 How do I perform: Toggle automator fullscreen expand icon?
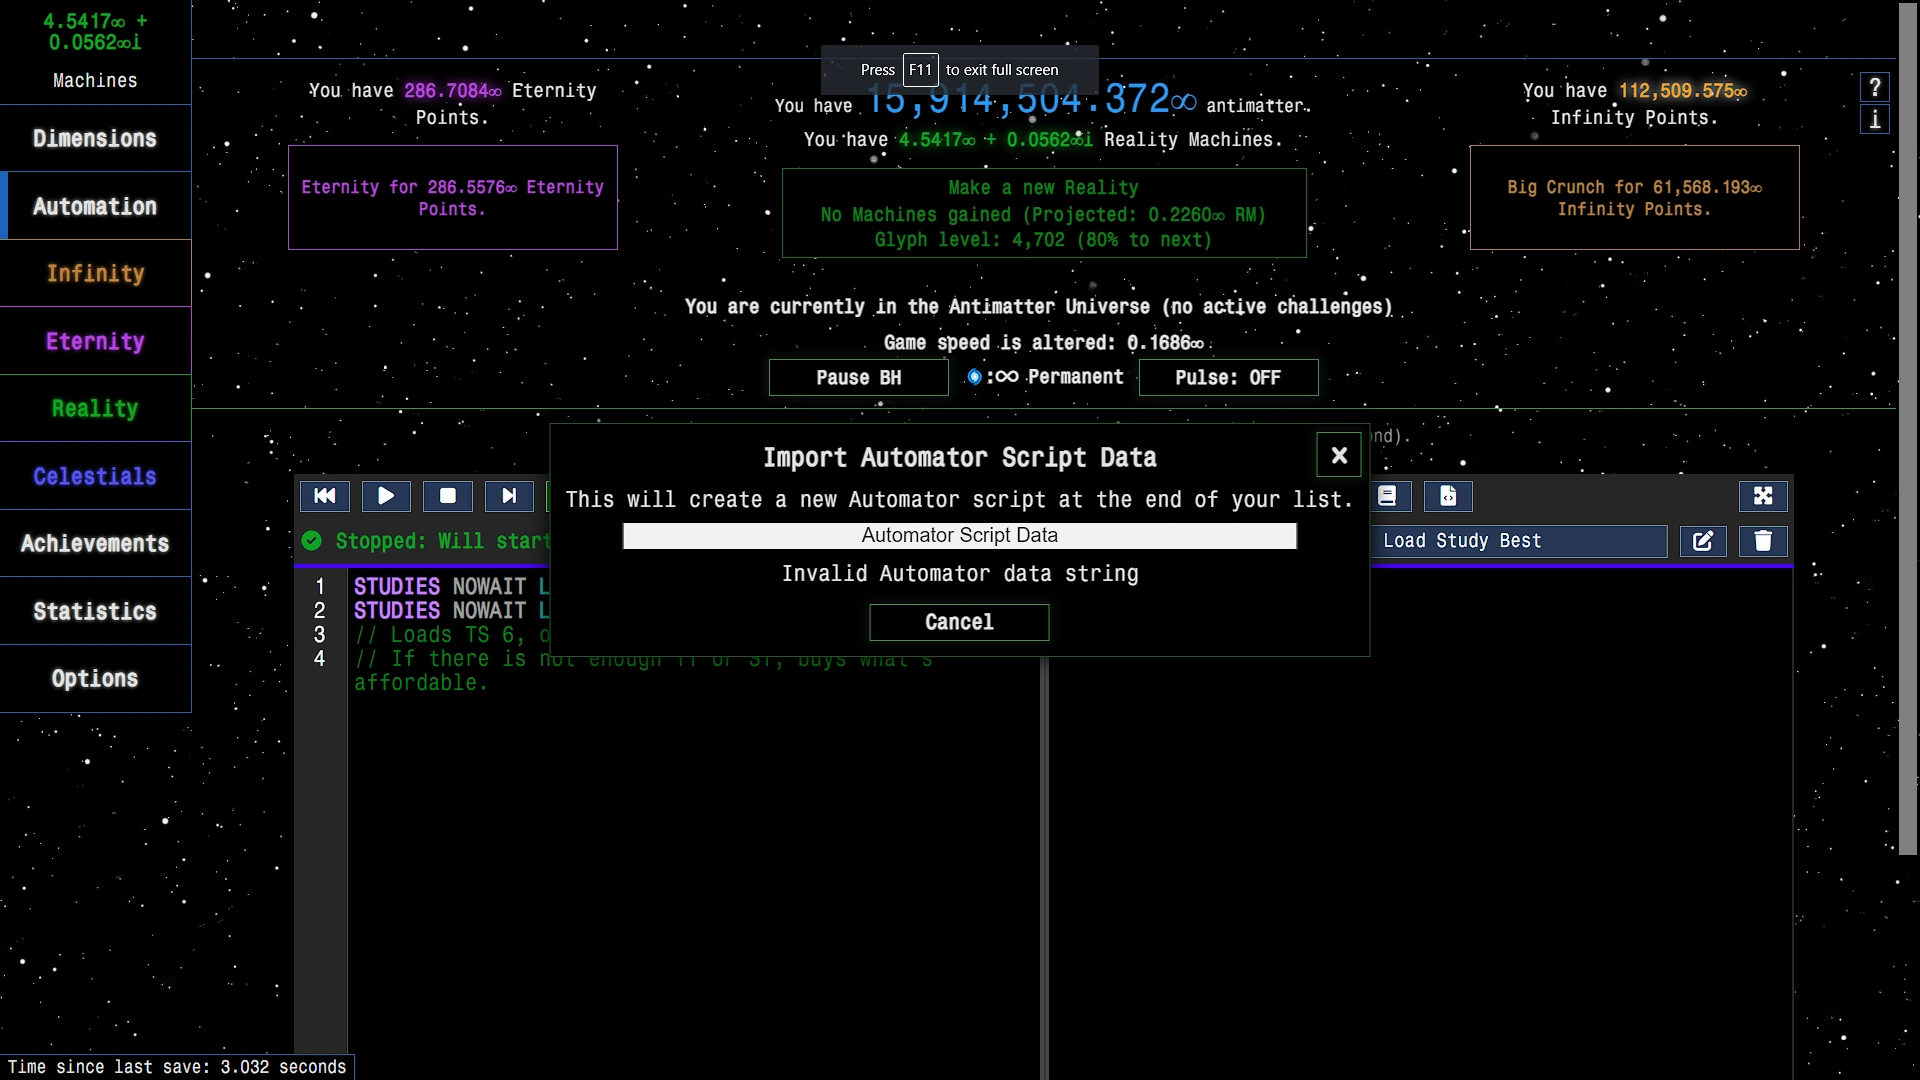tap(1763, 496)
